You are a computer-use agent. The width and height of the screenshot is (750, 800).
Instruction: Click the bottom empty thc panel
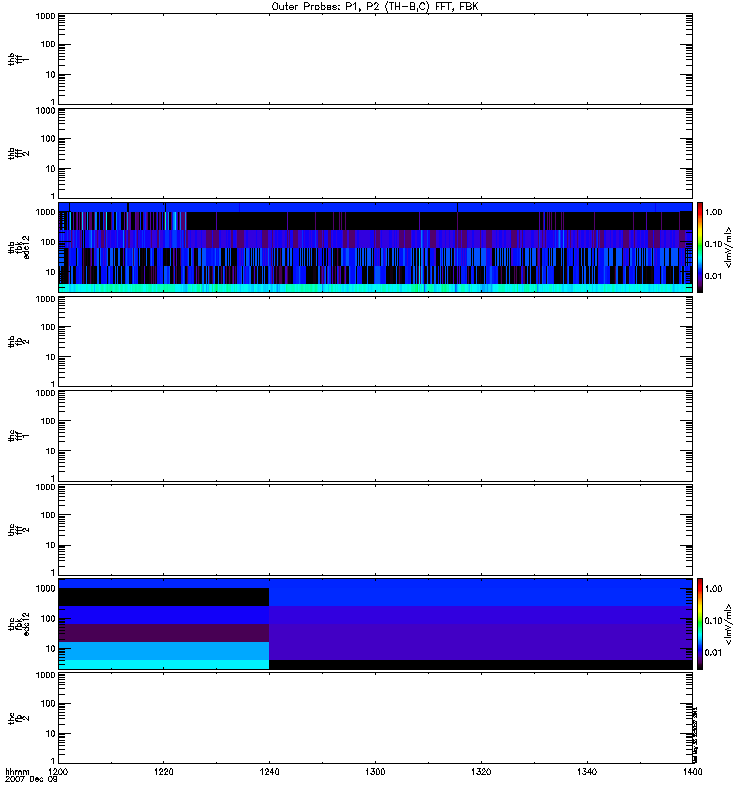click(375, 717)
